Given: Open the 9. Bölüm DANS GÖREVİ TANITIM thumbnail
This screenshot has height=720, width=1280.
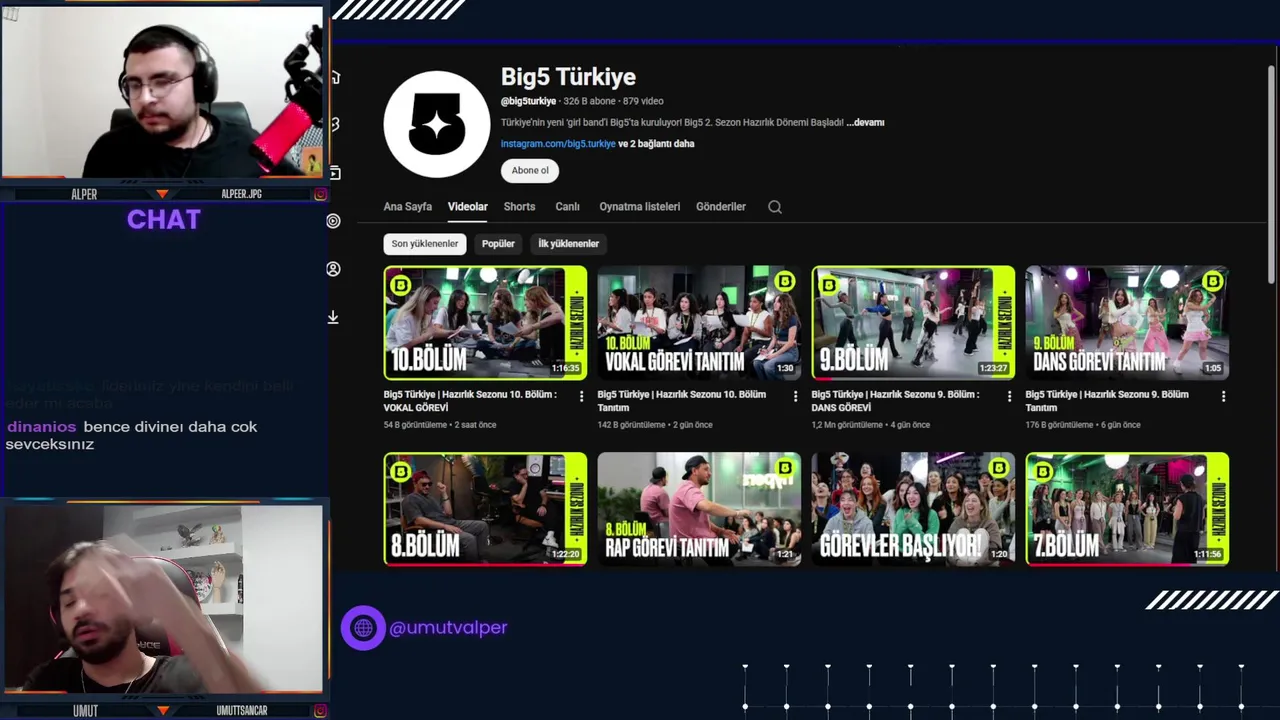Looking at the screenshot, I should coord(1127,323).
